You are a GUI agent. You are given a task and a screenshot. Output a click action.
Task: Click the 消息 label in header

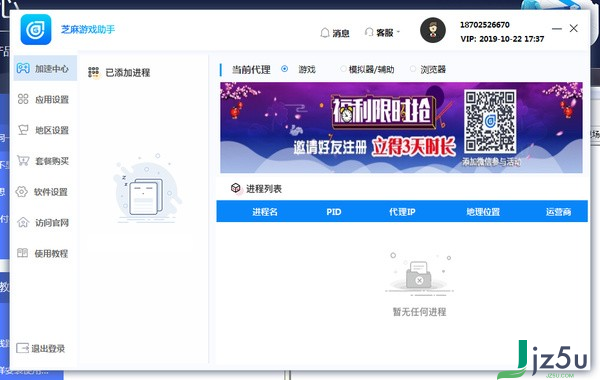[x=341, y=33]
